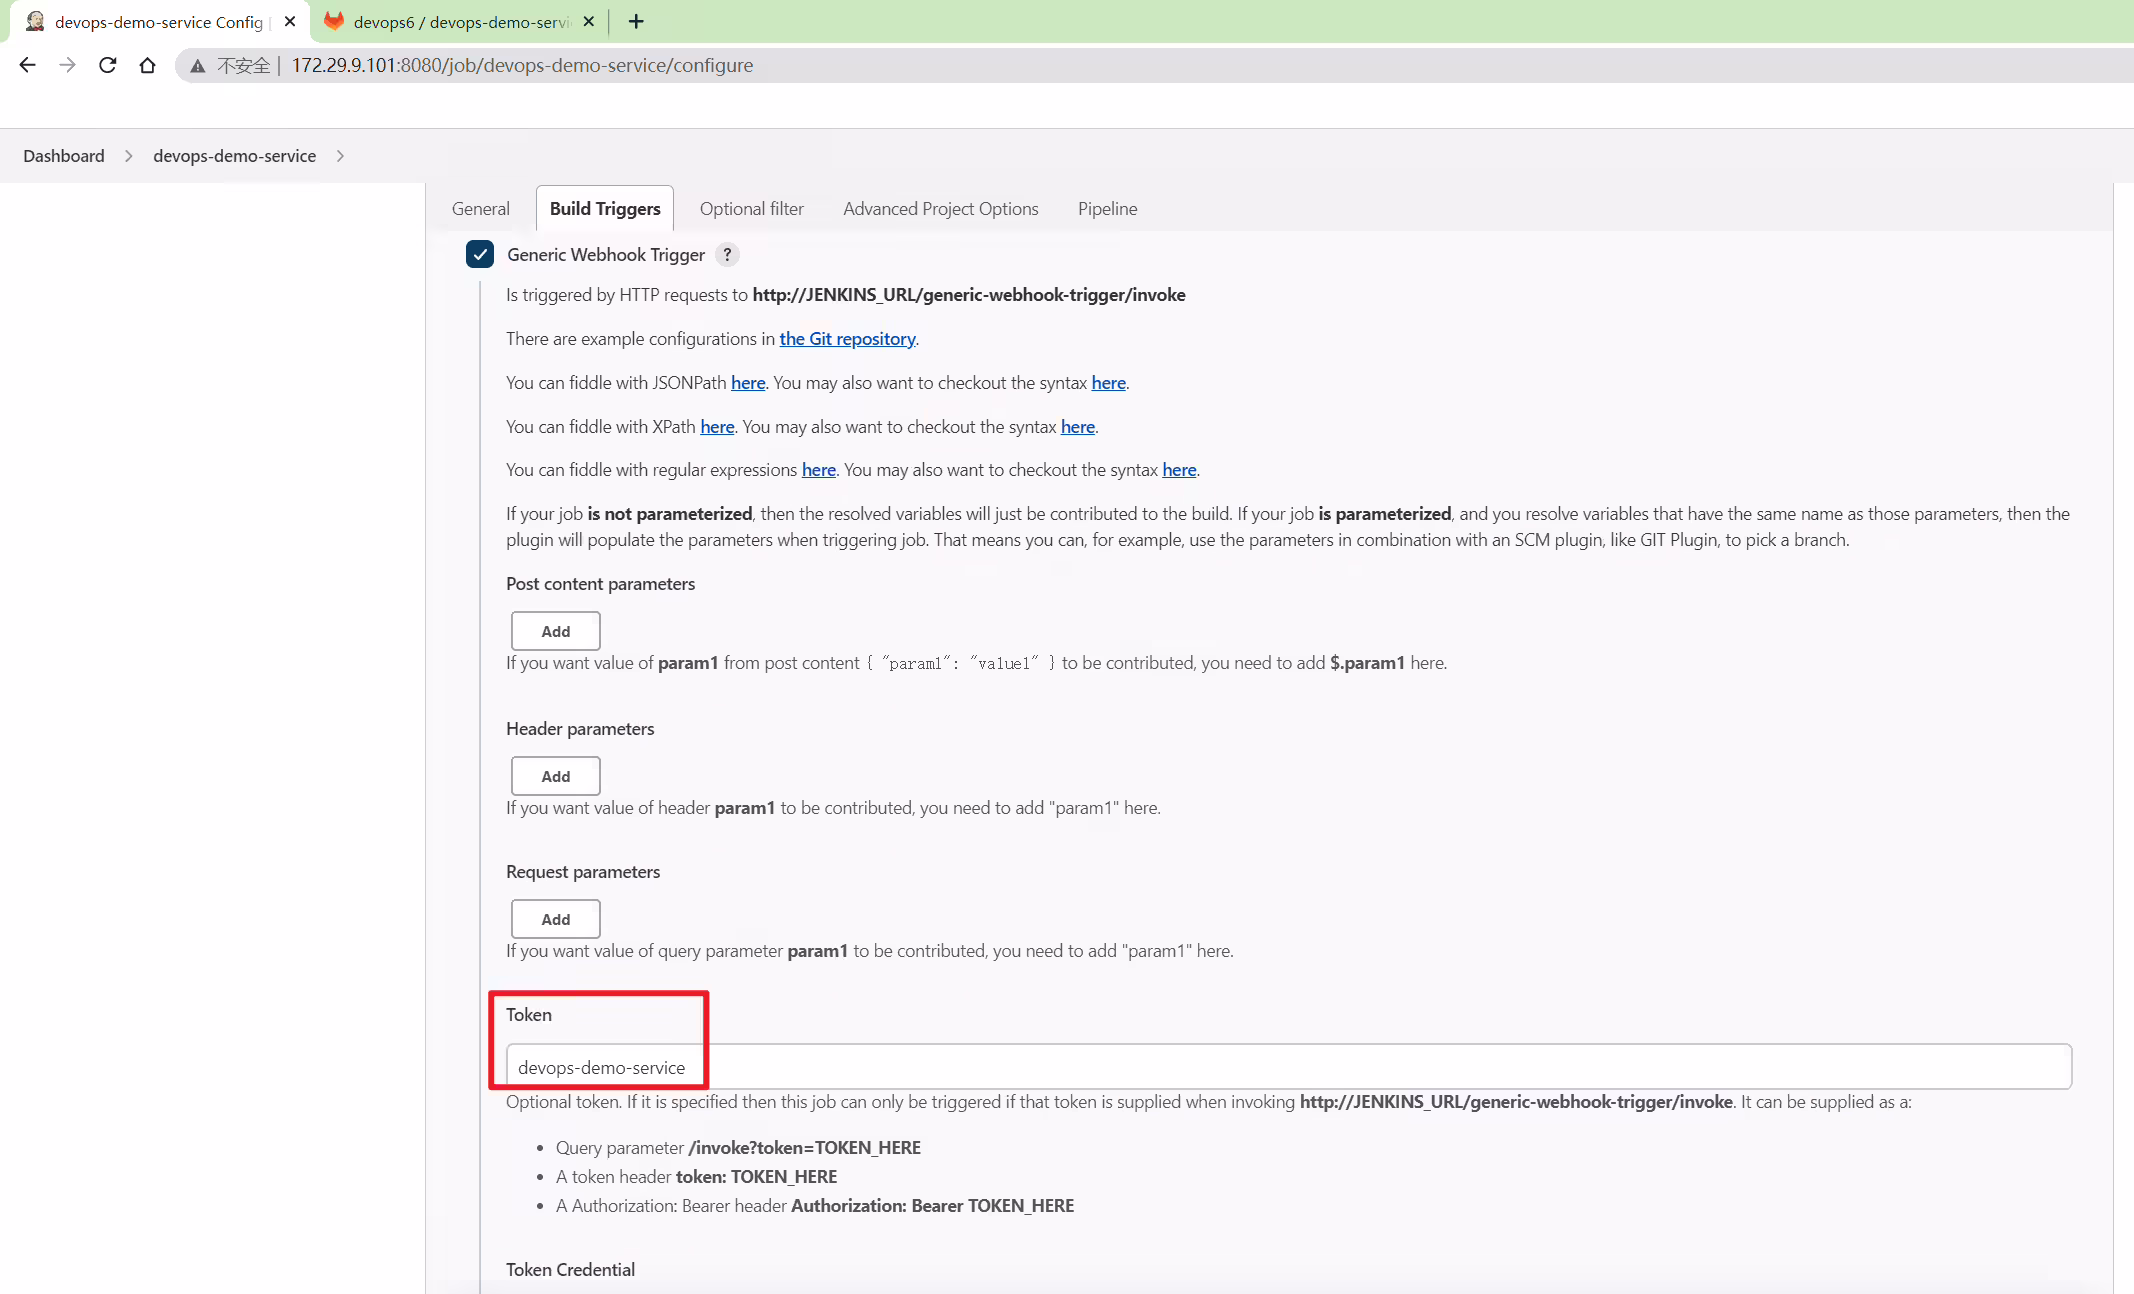Viewport: 2134px width, 1294px height.
Task: Click the Token Credential heading
Action: [x=570, y=1269]
